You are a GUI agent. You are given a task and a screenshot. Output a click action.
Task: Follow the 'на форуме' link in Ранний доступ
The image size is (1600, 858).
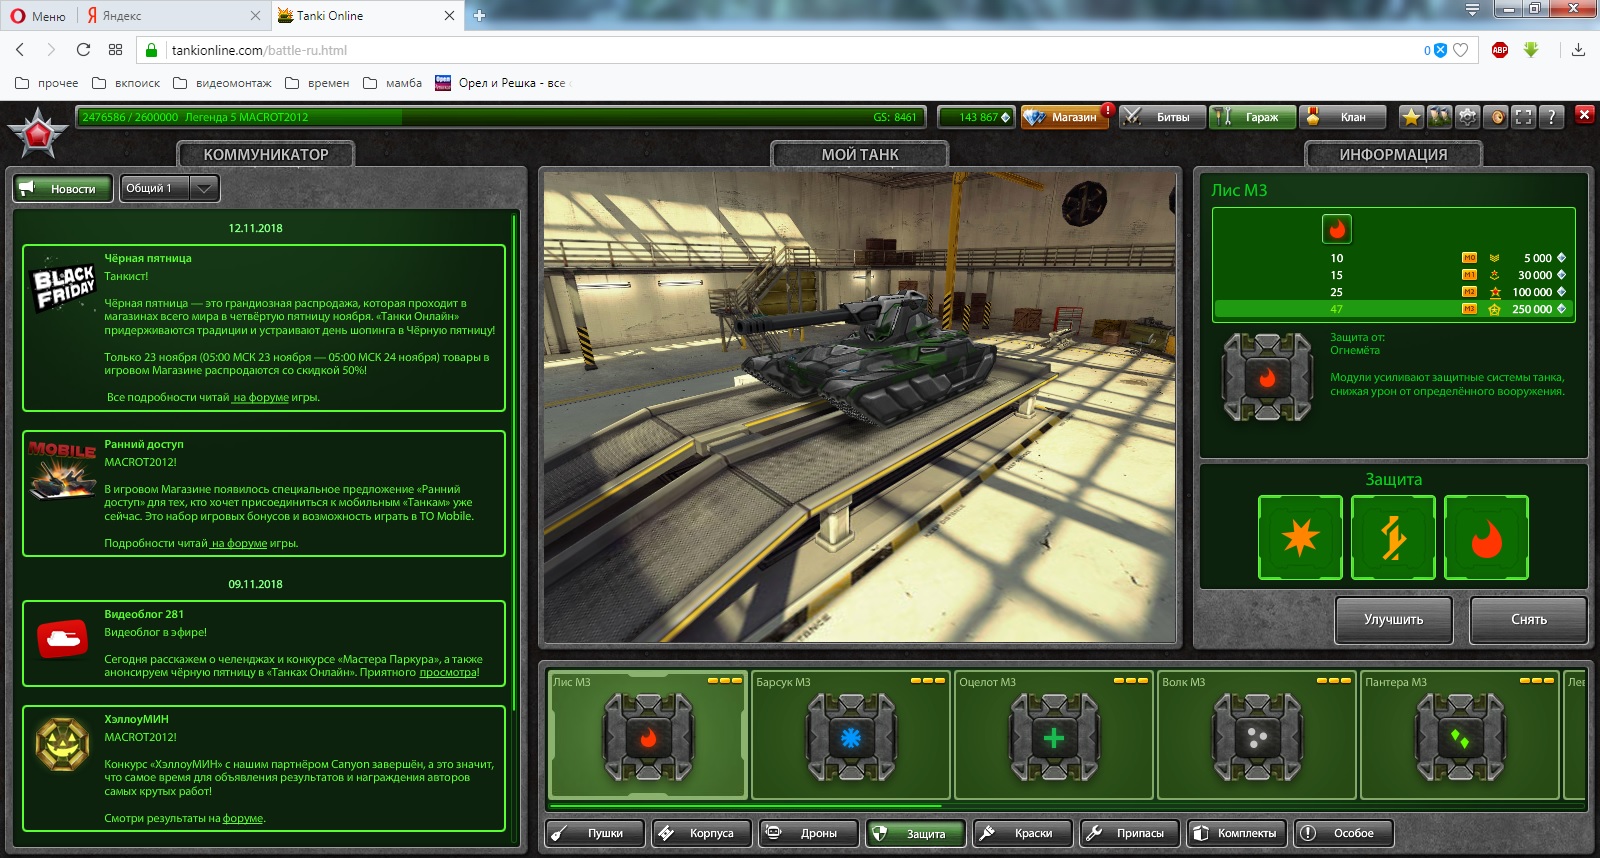tap(239, 543)
